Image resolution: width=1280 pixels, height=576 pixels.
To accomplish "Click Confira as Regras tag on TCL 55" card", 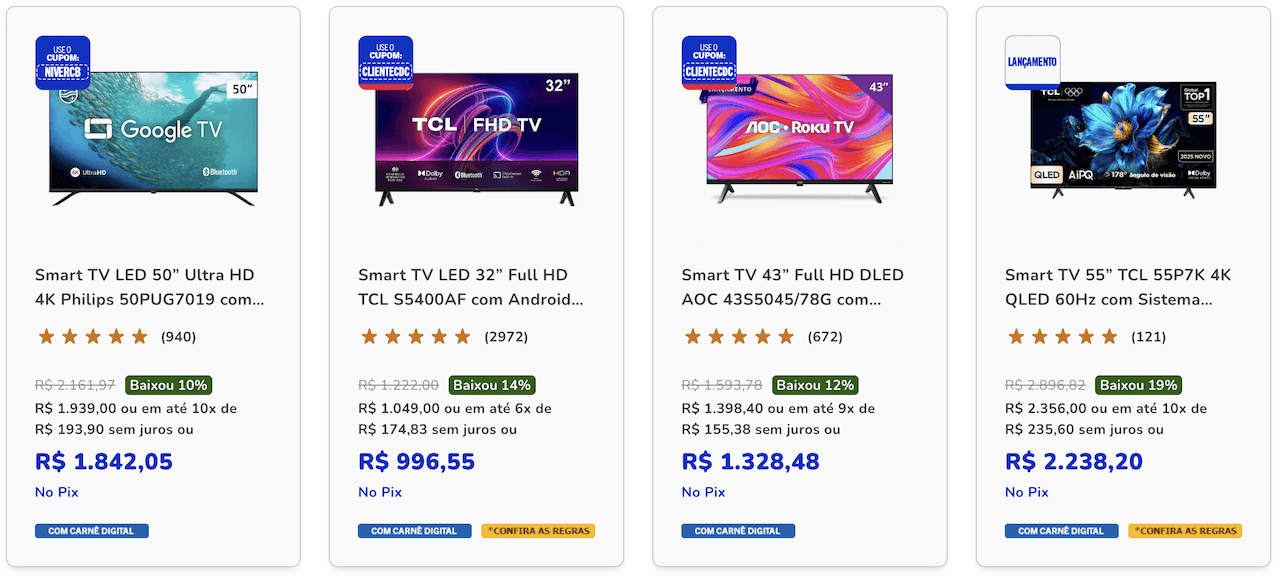I will (x=1185, y=531).
